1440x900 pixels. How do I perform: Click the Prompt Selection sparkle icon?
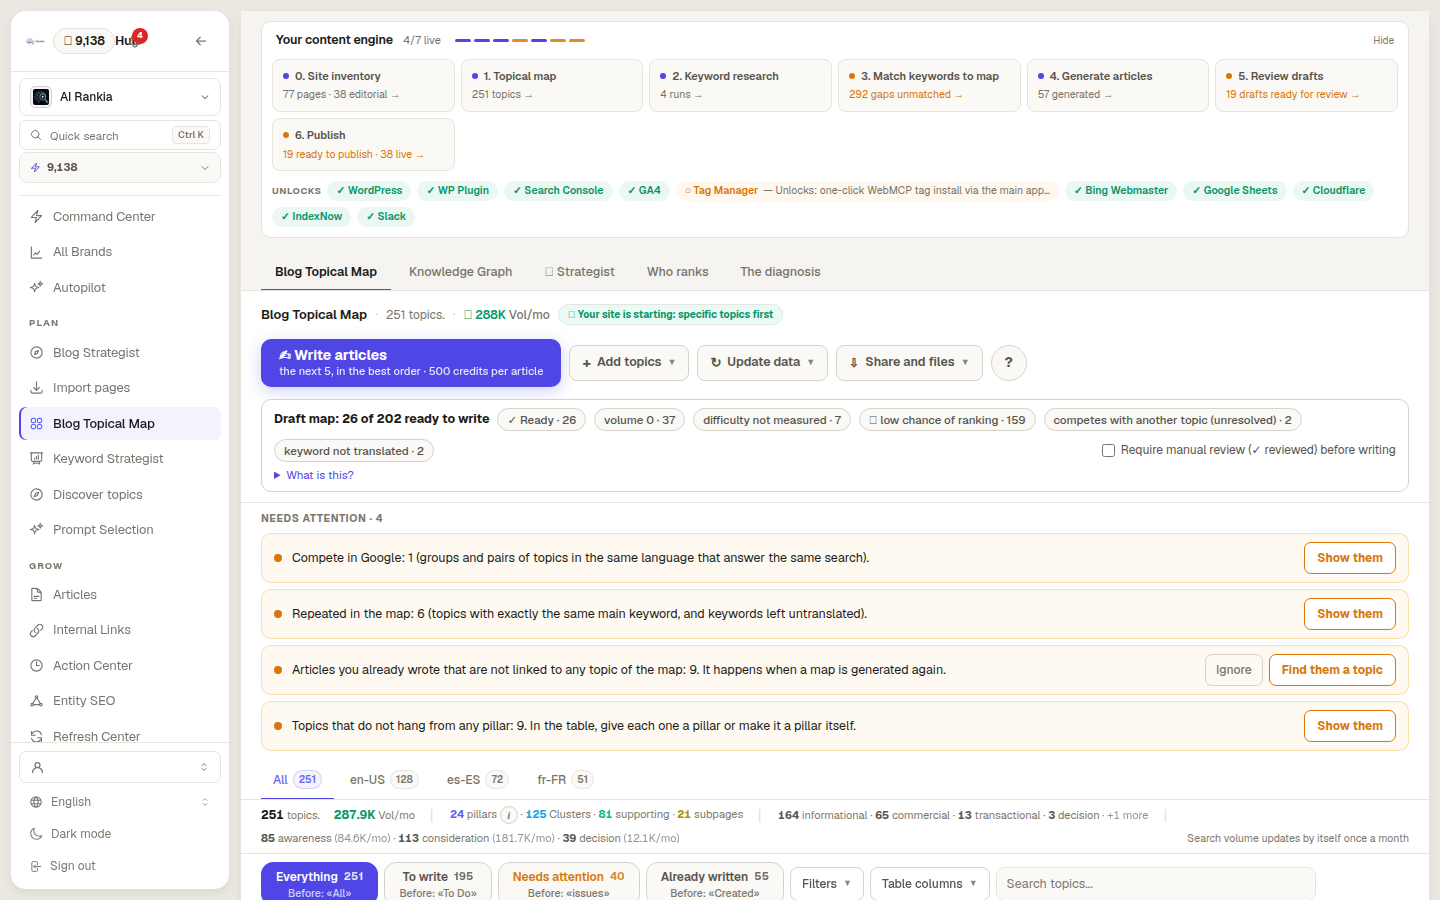[36, 530]
